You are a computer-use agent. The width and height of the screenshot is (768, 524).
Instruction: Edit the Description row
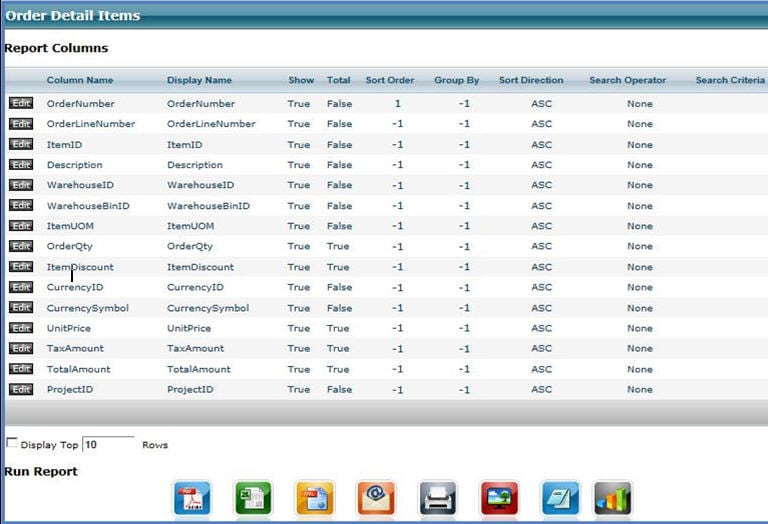tap(21, 165)
